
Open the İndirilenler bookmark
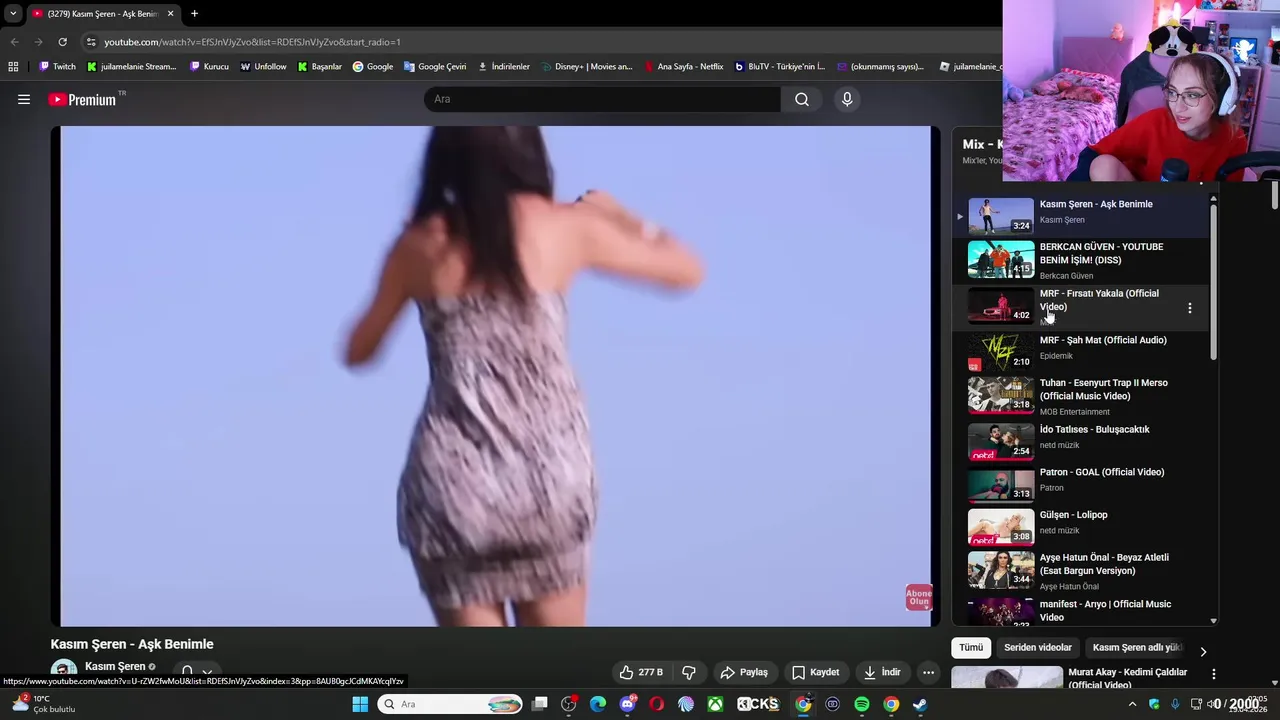[x=503, y=67]
